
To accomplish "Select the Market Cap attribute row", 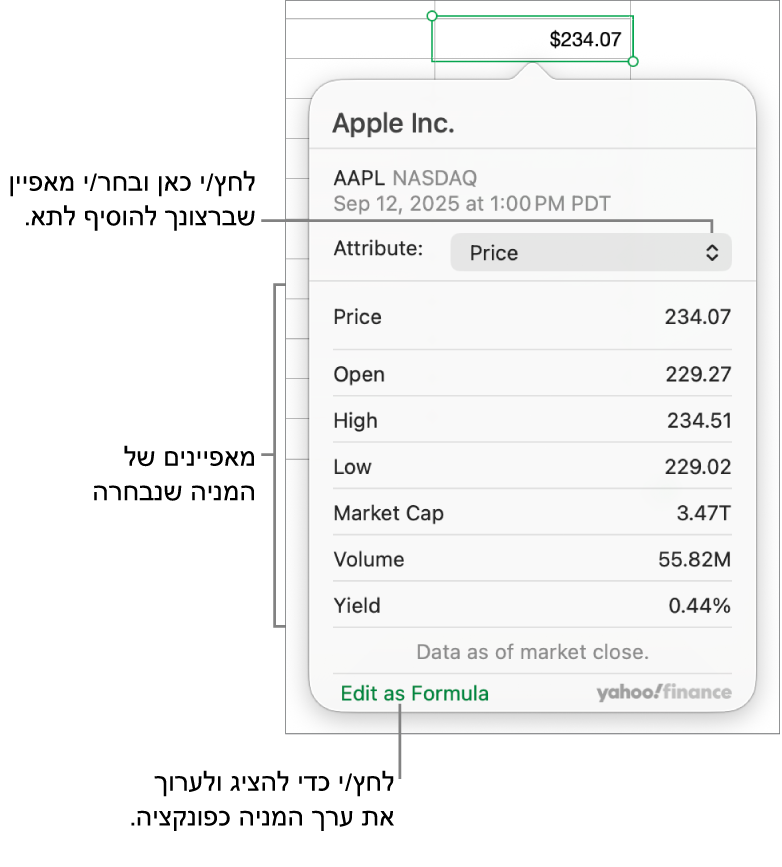I will [532, 513].
